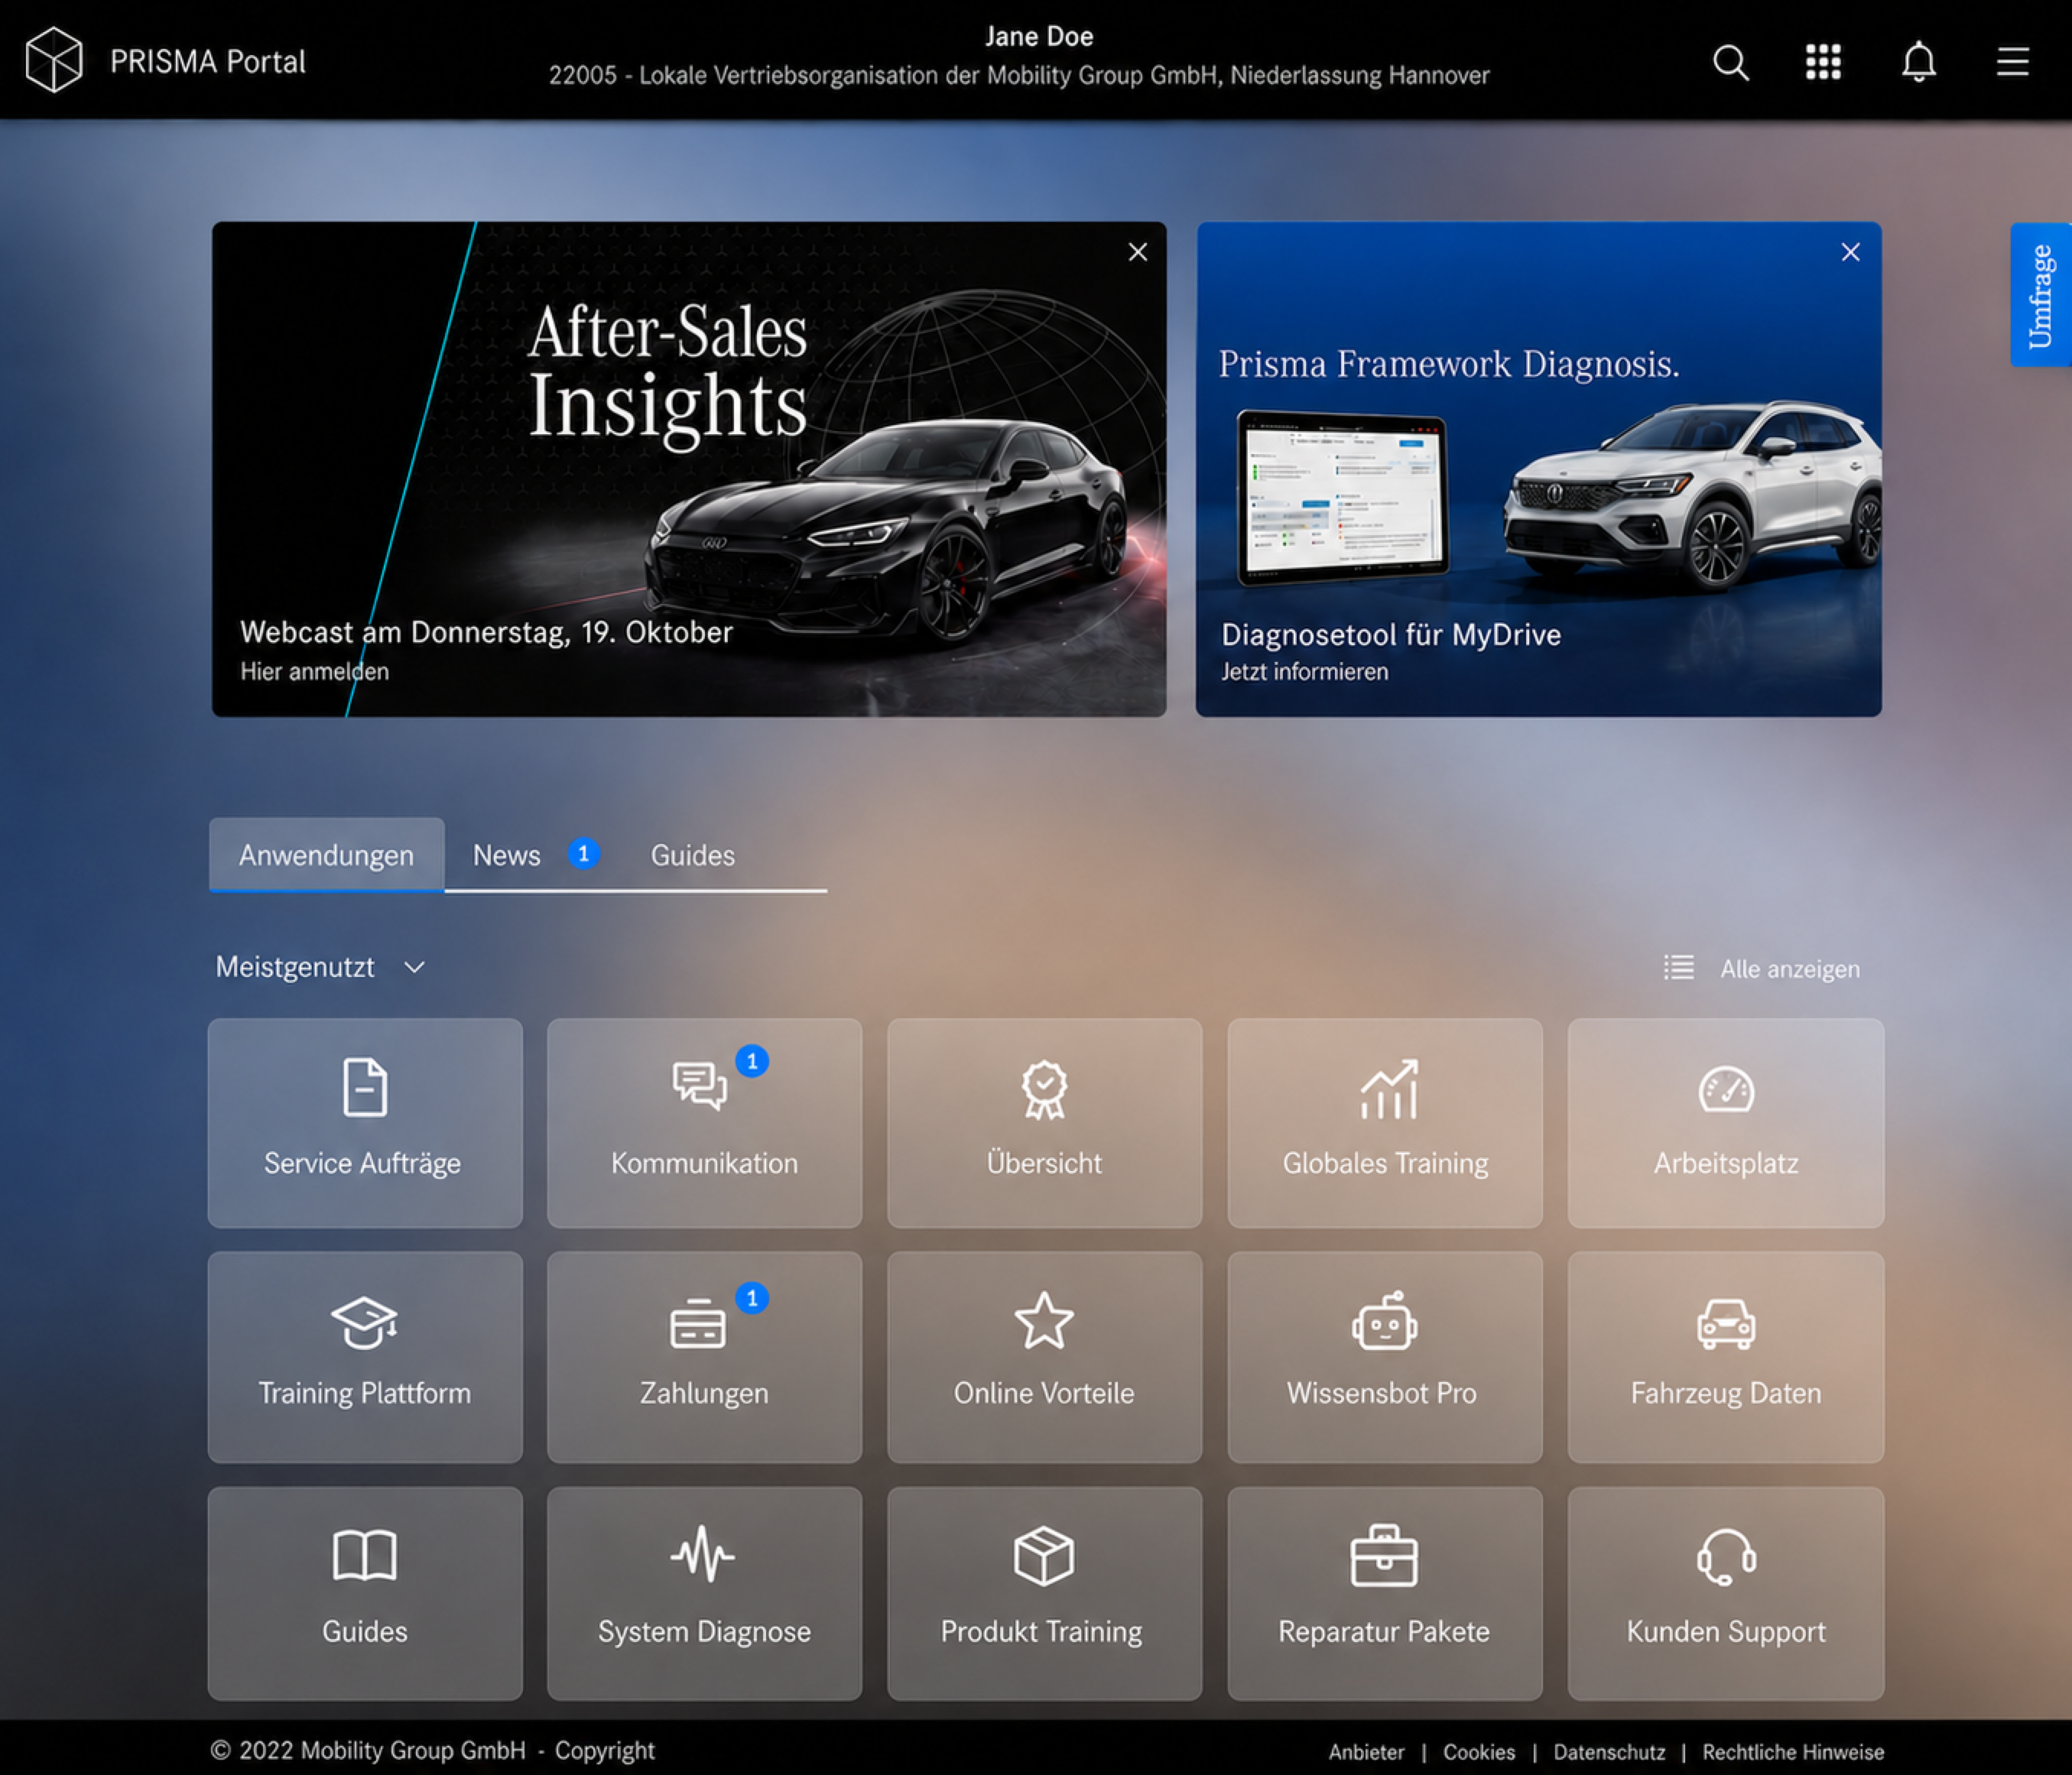Screen dimensions: 2072x1775
Task: Click the Hier anmelden link
Action: click(314, 671)
